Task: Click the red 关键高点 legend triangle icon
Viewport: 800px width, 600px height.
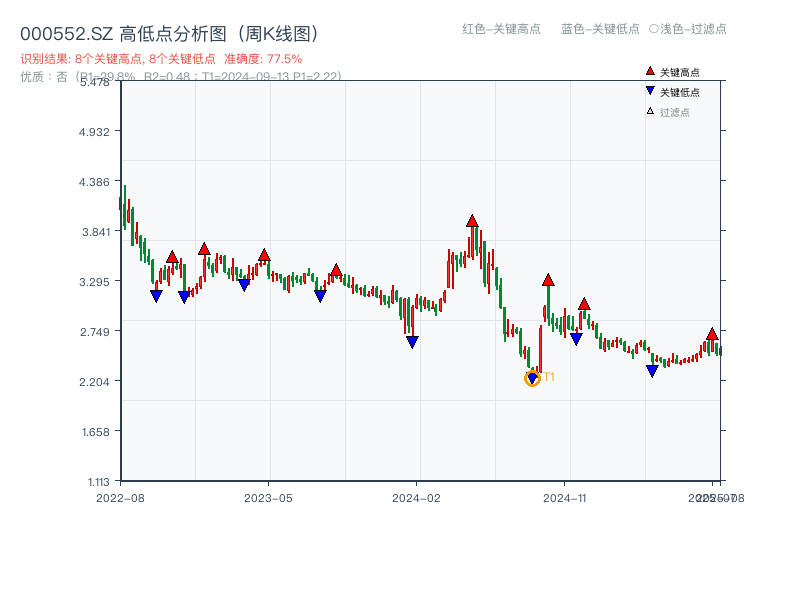Action: (650, 72)
